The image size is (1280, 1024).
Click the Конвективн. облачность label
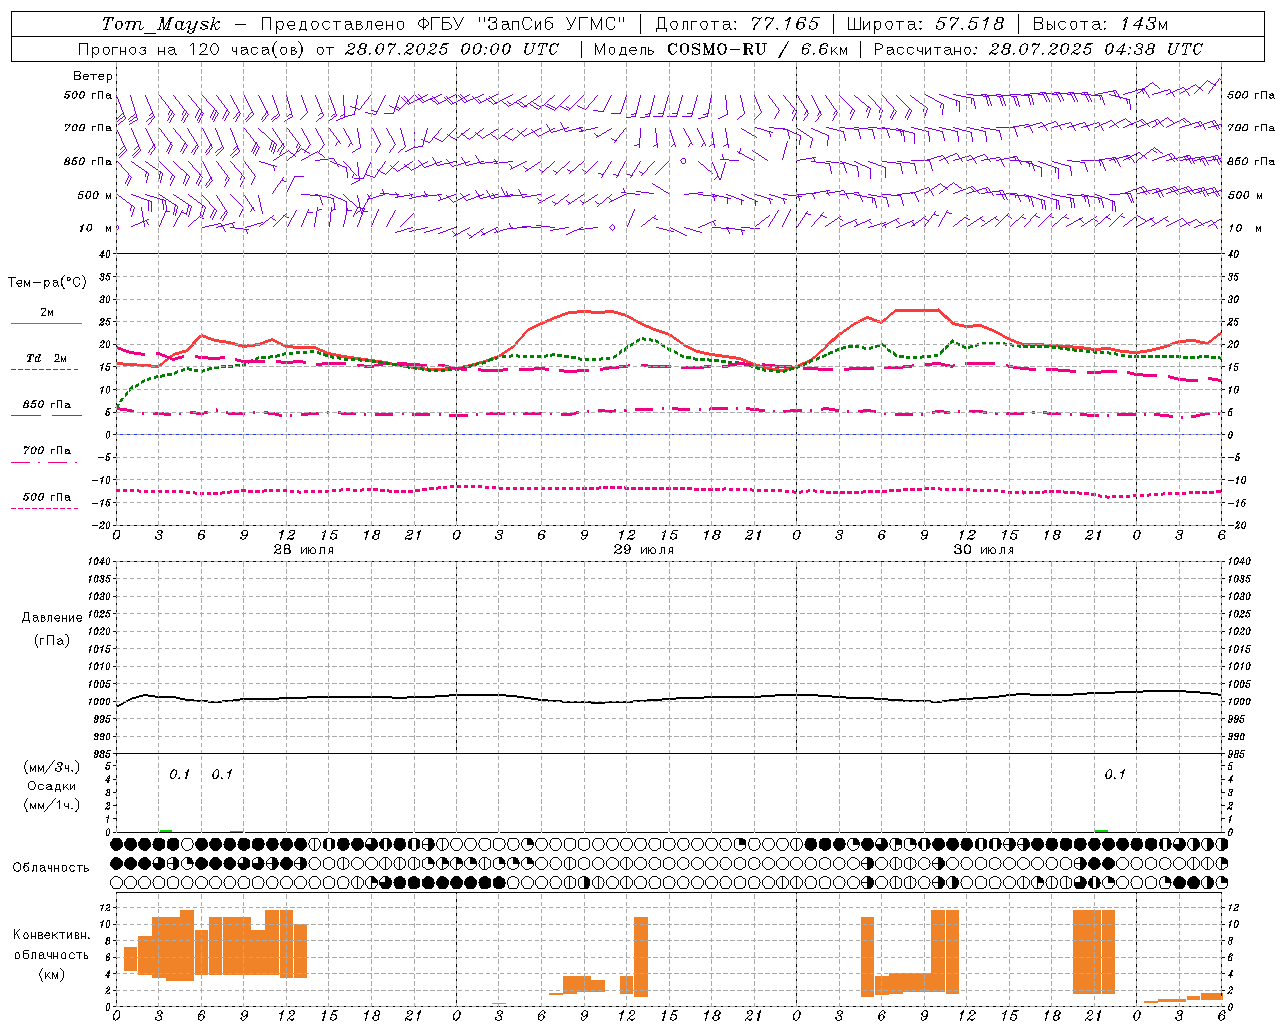[51, 945]
